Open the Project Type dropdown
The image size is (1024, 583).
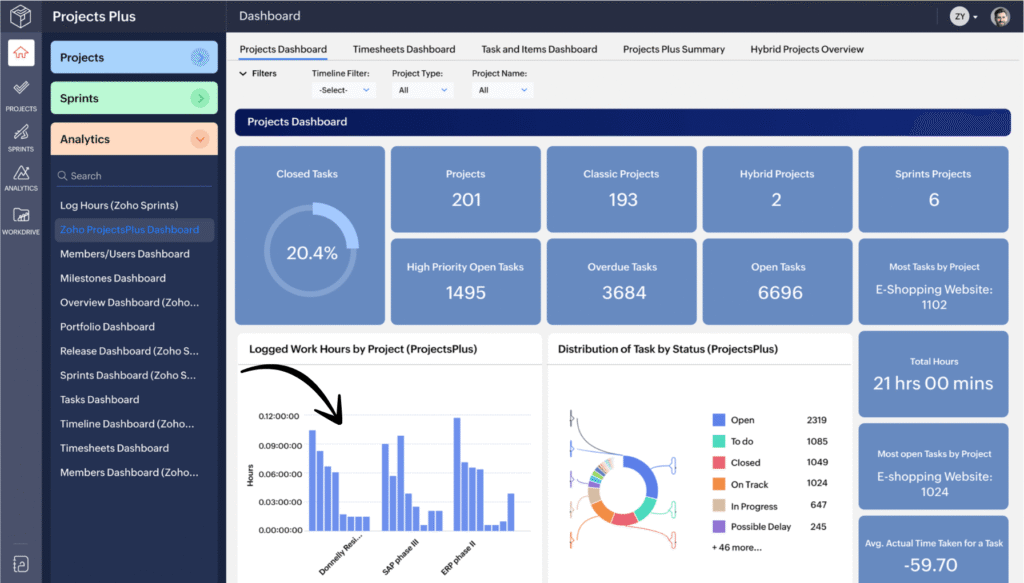click(x=421, y=89)
